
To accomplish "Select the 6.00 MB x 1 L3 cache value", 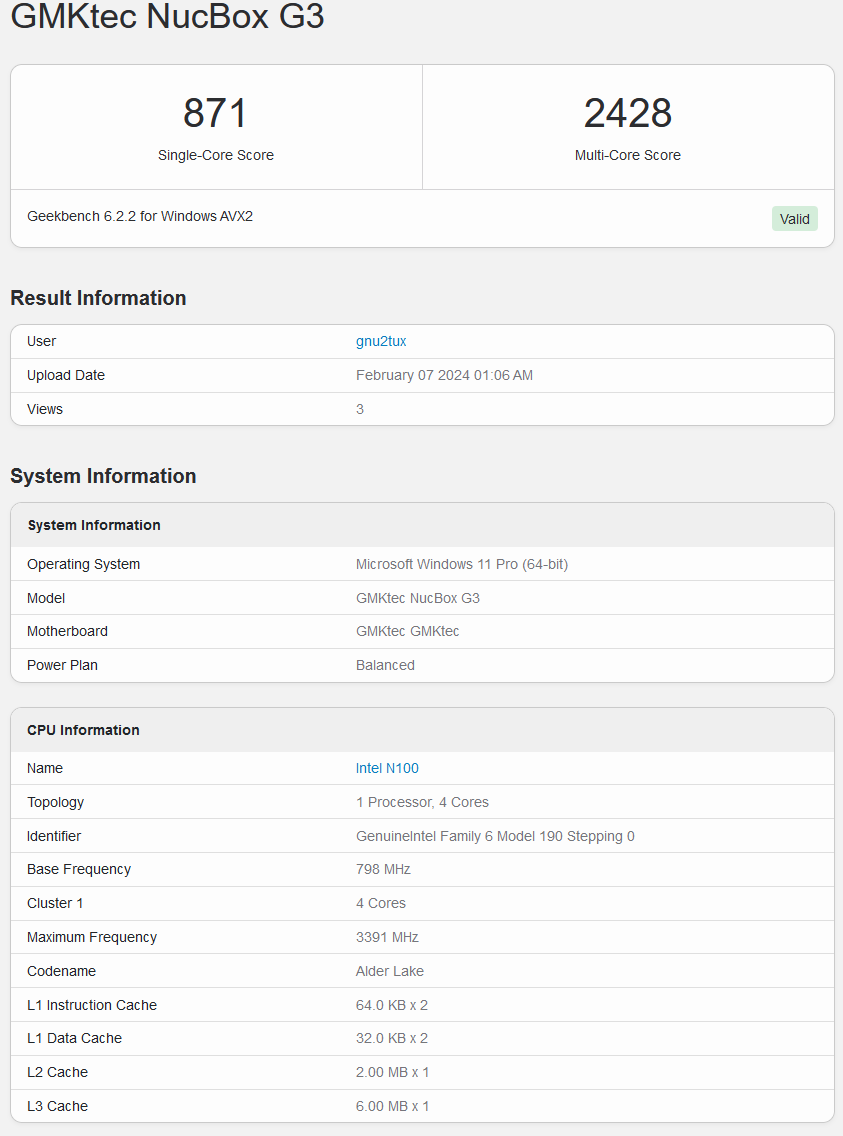I will [393, 1106].
